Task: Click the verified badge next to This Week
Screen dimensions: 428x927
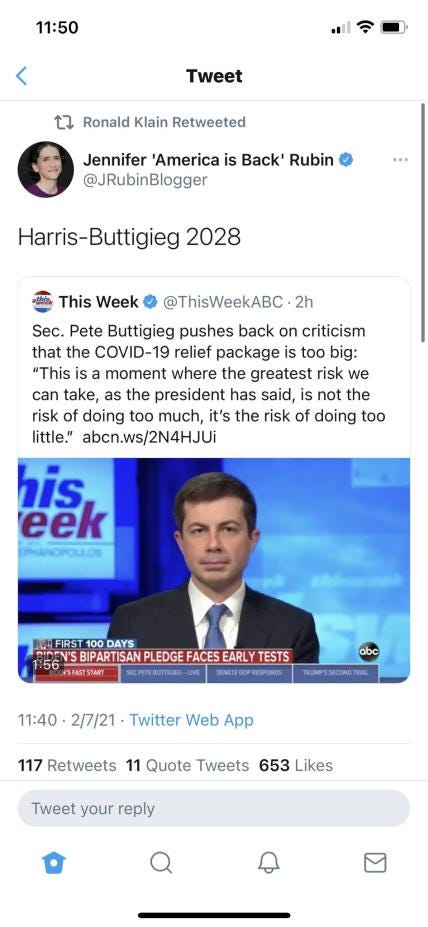Action: pyautogui.click(x=150, y=302)
